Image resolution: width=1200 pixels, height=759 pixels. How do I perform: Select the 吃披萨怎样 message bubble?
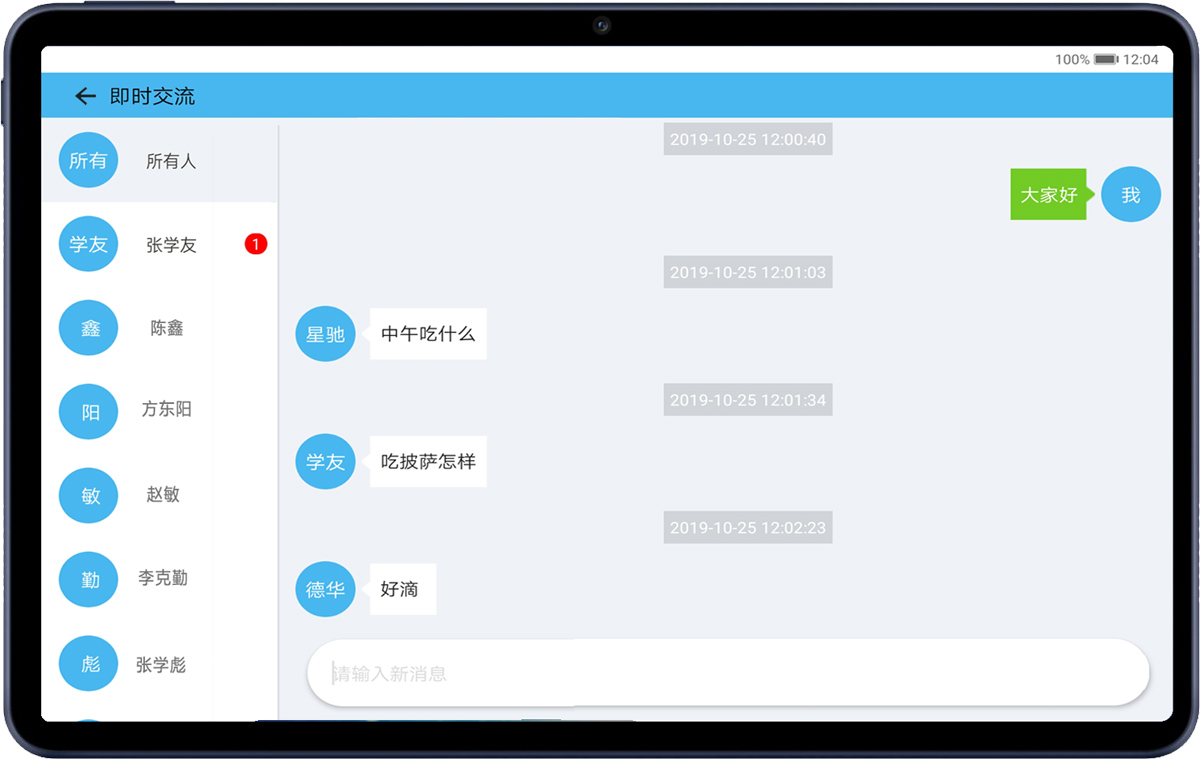(428, 462)
